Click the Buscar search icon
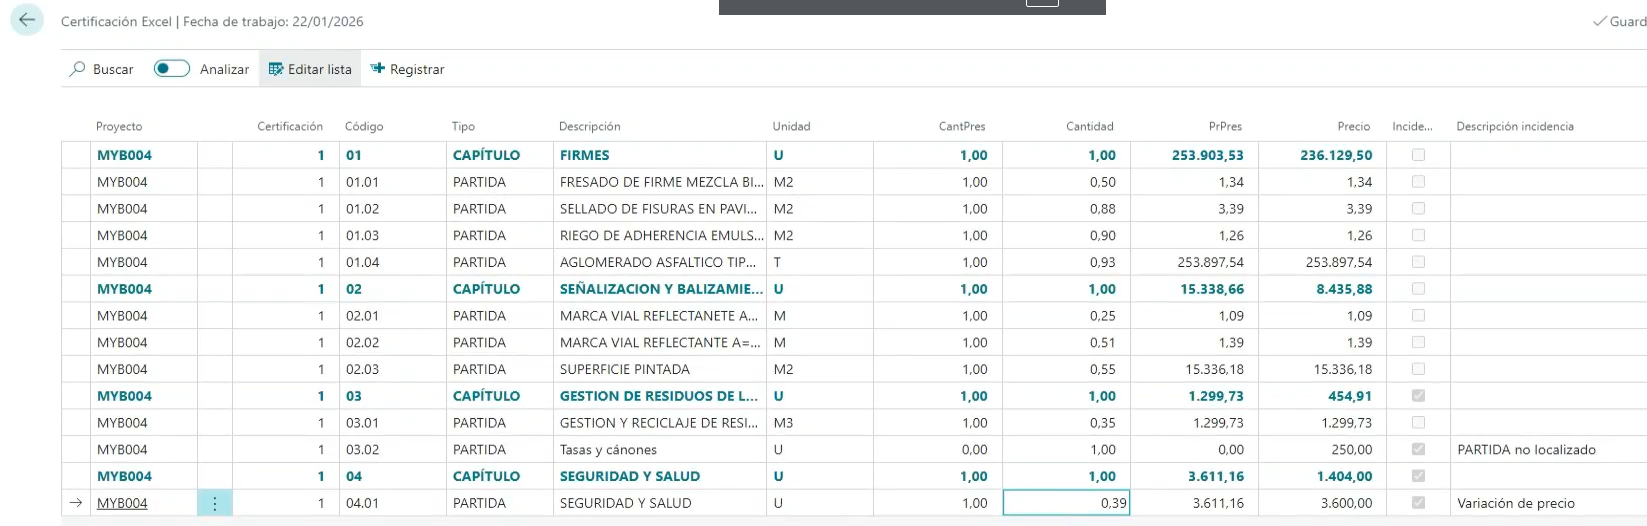 point(77,69)
